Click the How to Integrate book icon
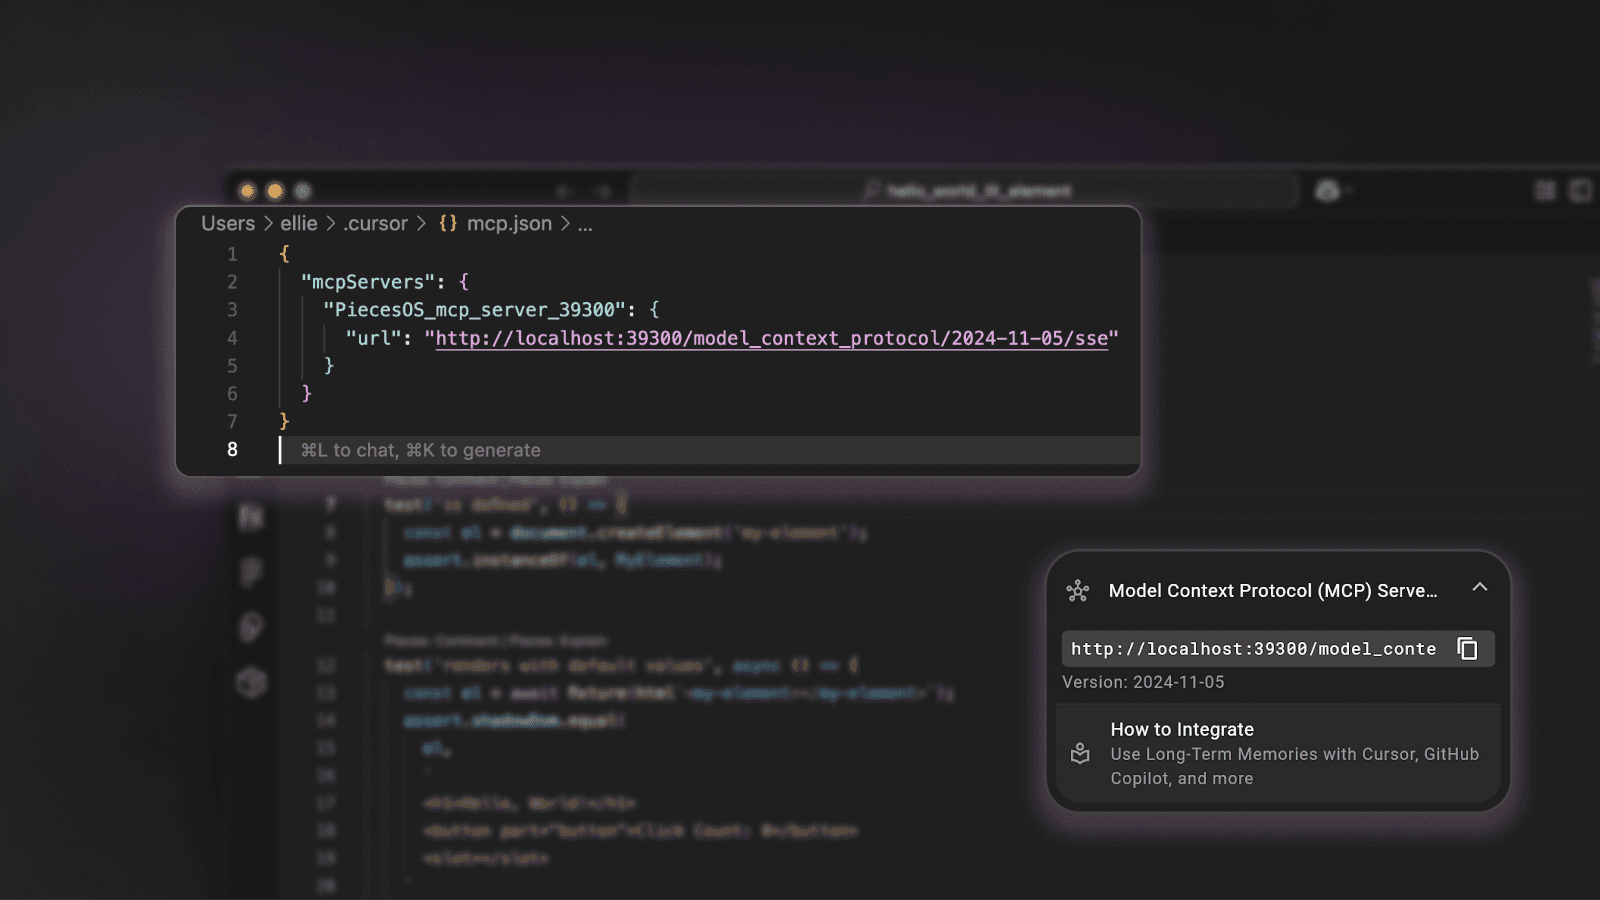The width and height of the screenshot is (1600, 900). pyautogui.click(x=1080, y=754)
